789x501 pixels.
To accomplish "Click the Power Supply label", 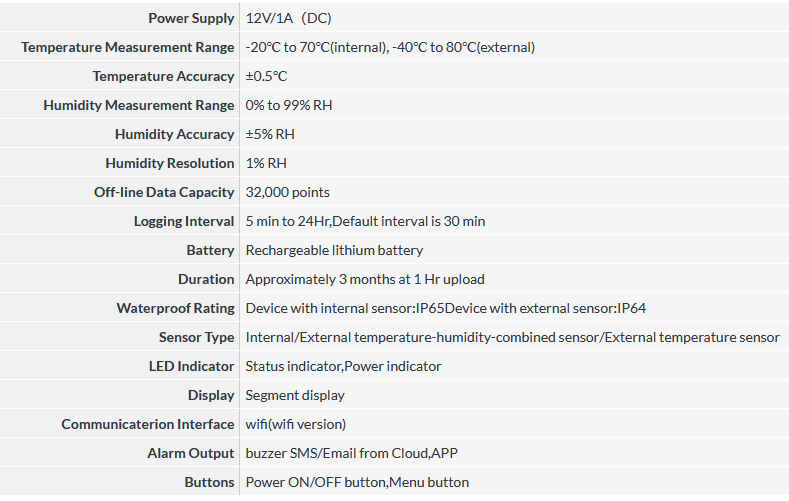I will tap(191, 18).
